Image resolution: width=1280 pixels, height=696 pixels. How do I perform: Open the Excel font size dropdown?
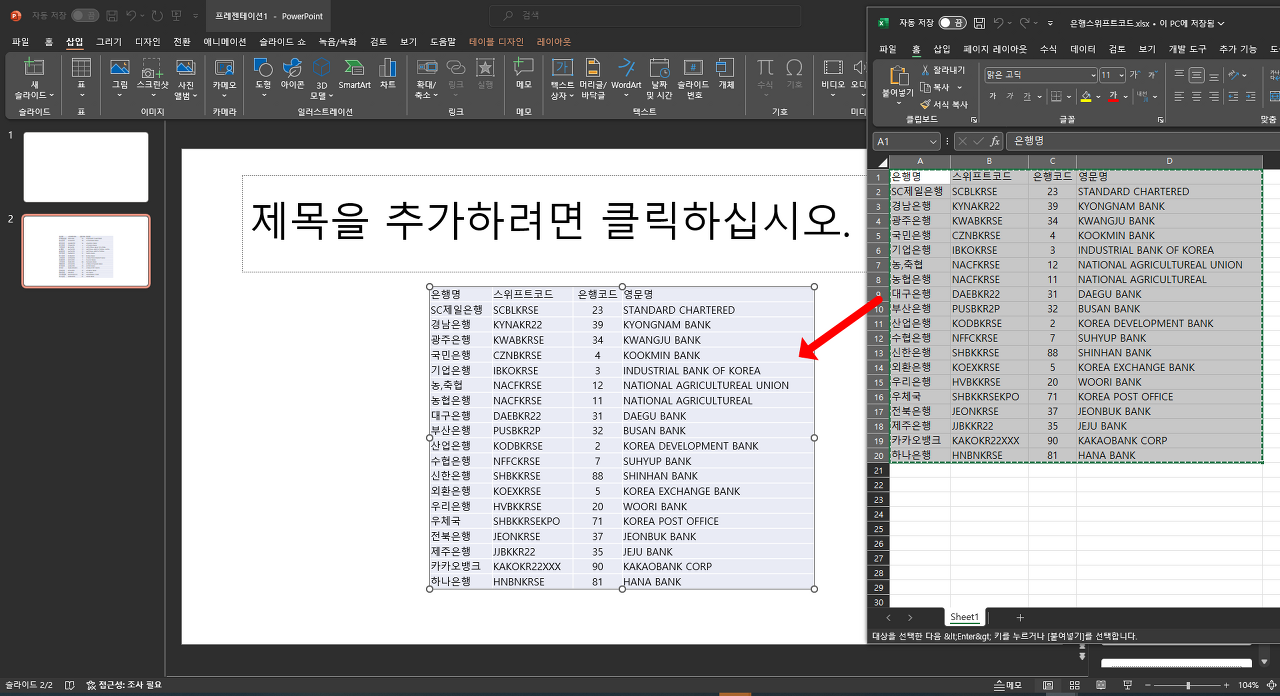1120,75
